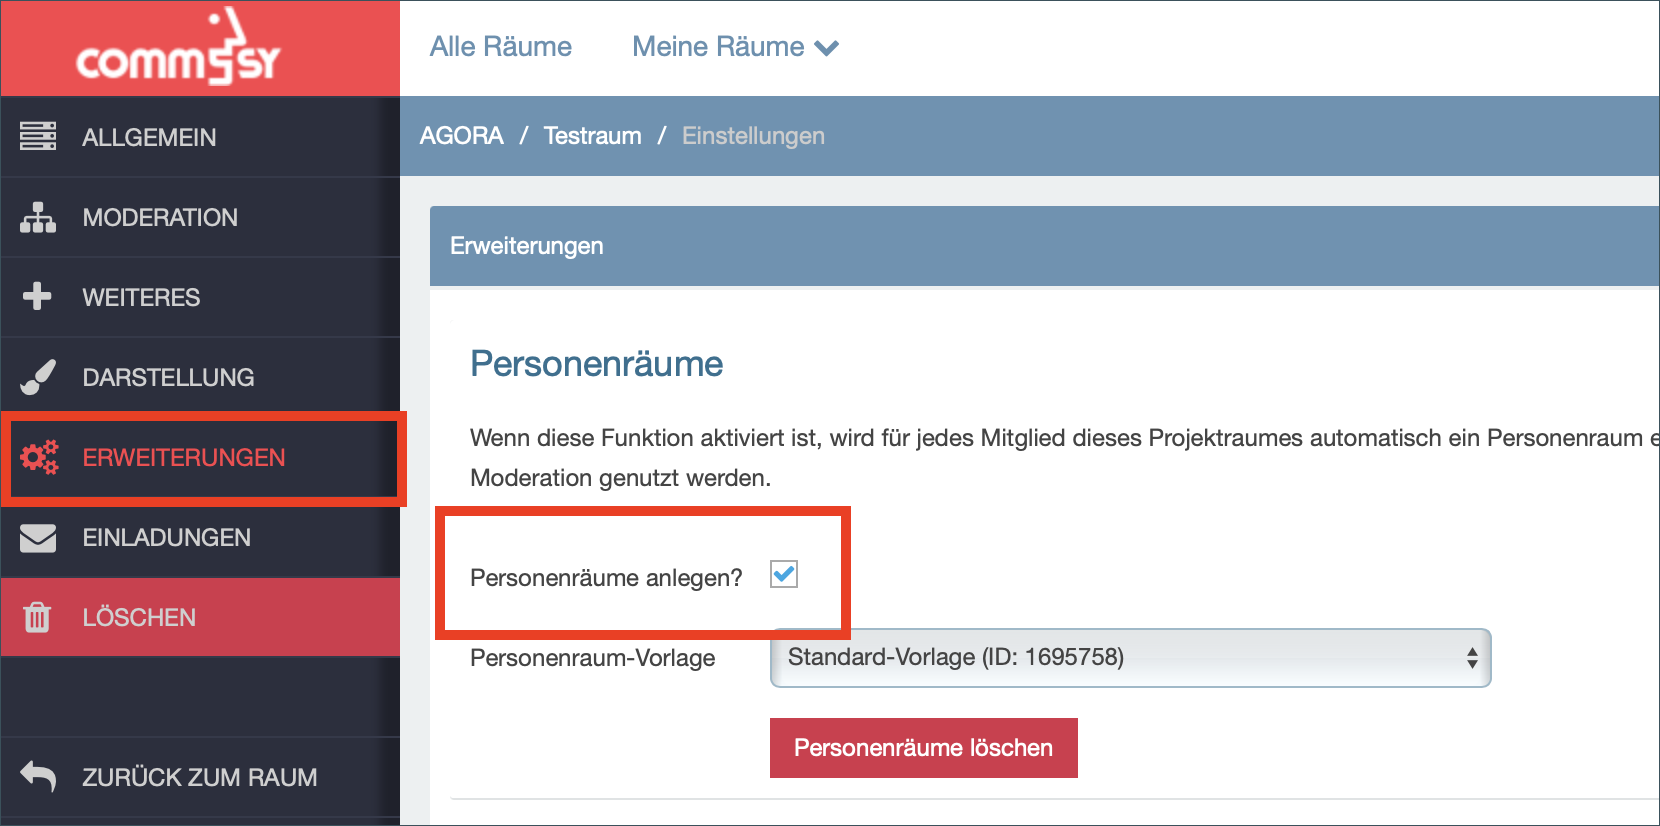
Task: Click the trash can icon for Löschen
Action: tap(37, 617)
